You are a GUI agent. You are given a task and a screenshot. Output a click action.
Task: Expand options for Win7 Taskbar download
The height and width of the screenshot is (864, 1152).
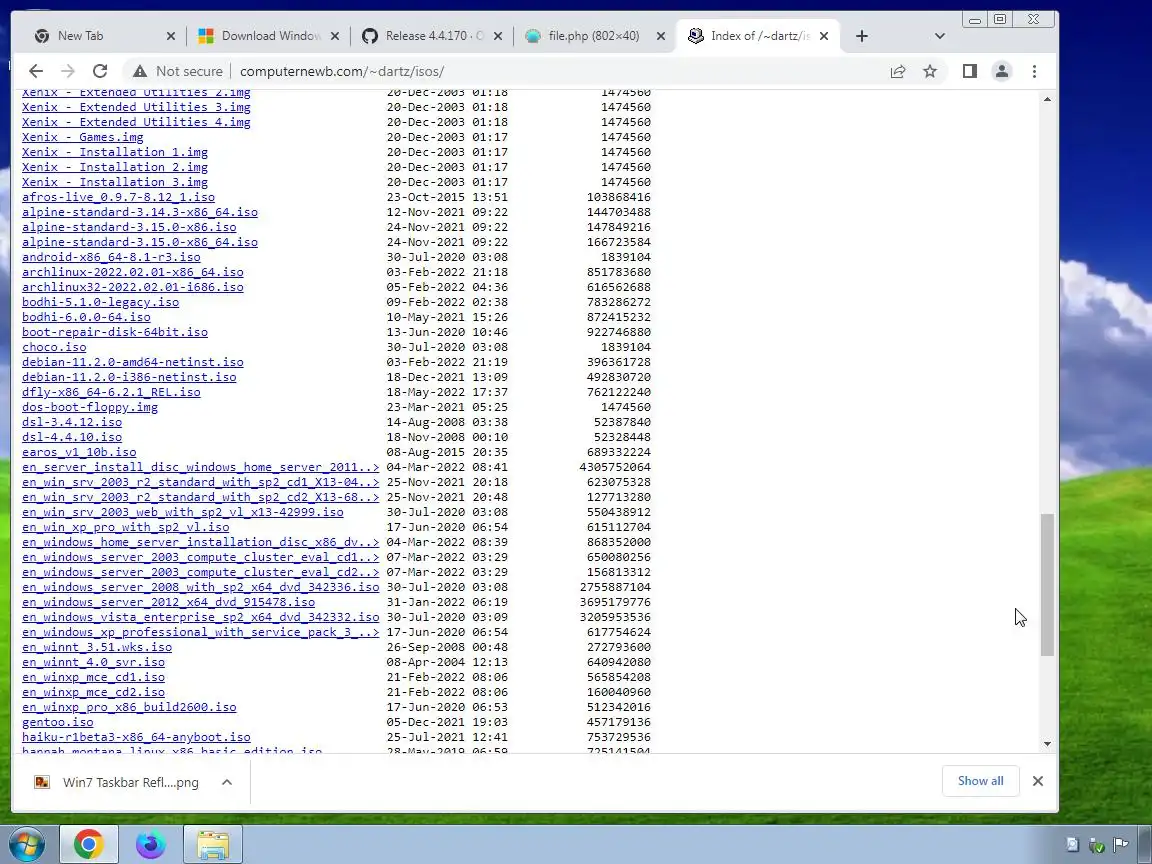pyautogui.click(x=227, y=782)
